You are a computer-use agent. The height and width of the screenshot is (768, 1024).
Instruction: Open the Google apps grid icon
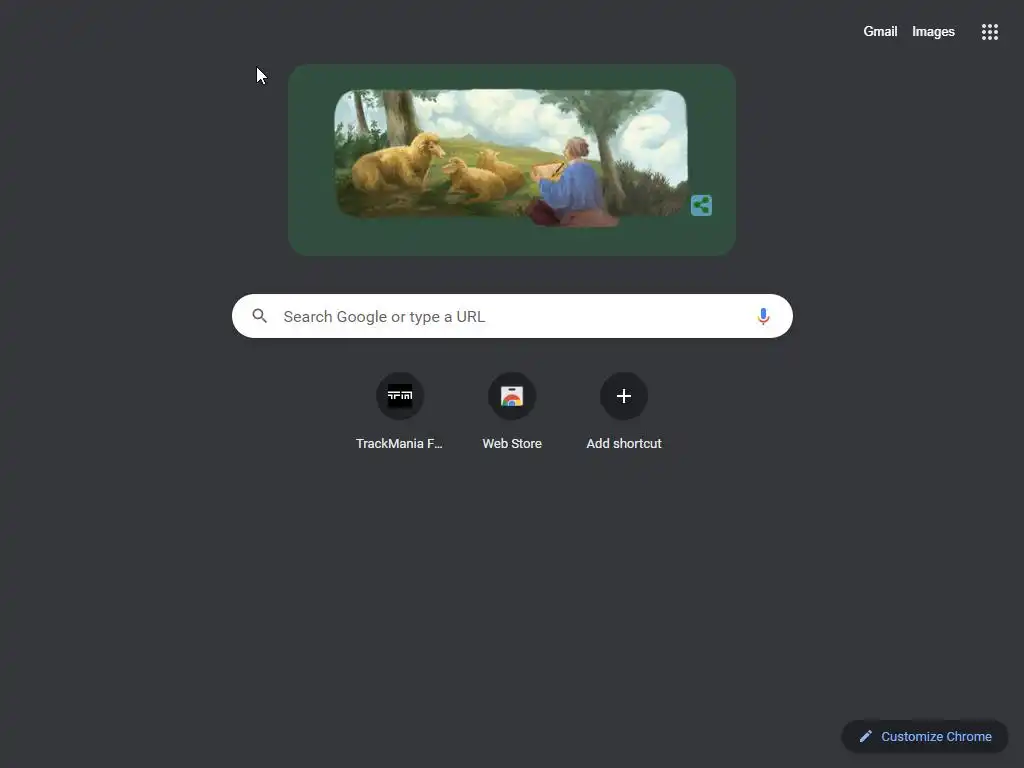point(989,32)
